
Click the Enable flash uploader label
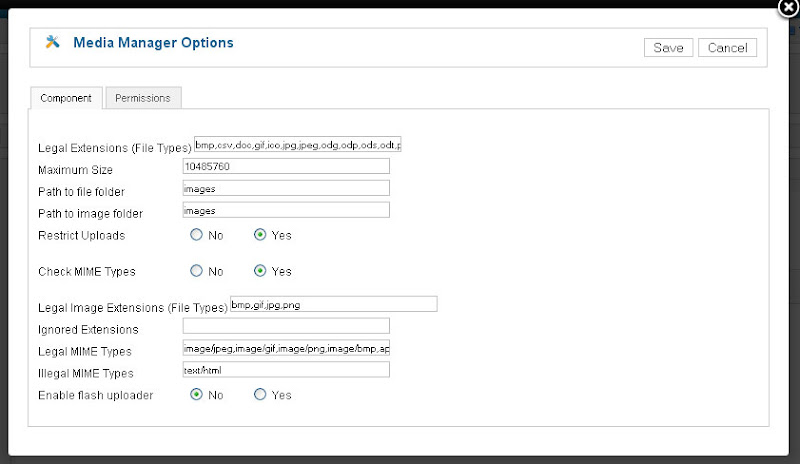(x=95, y=396)
